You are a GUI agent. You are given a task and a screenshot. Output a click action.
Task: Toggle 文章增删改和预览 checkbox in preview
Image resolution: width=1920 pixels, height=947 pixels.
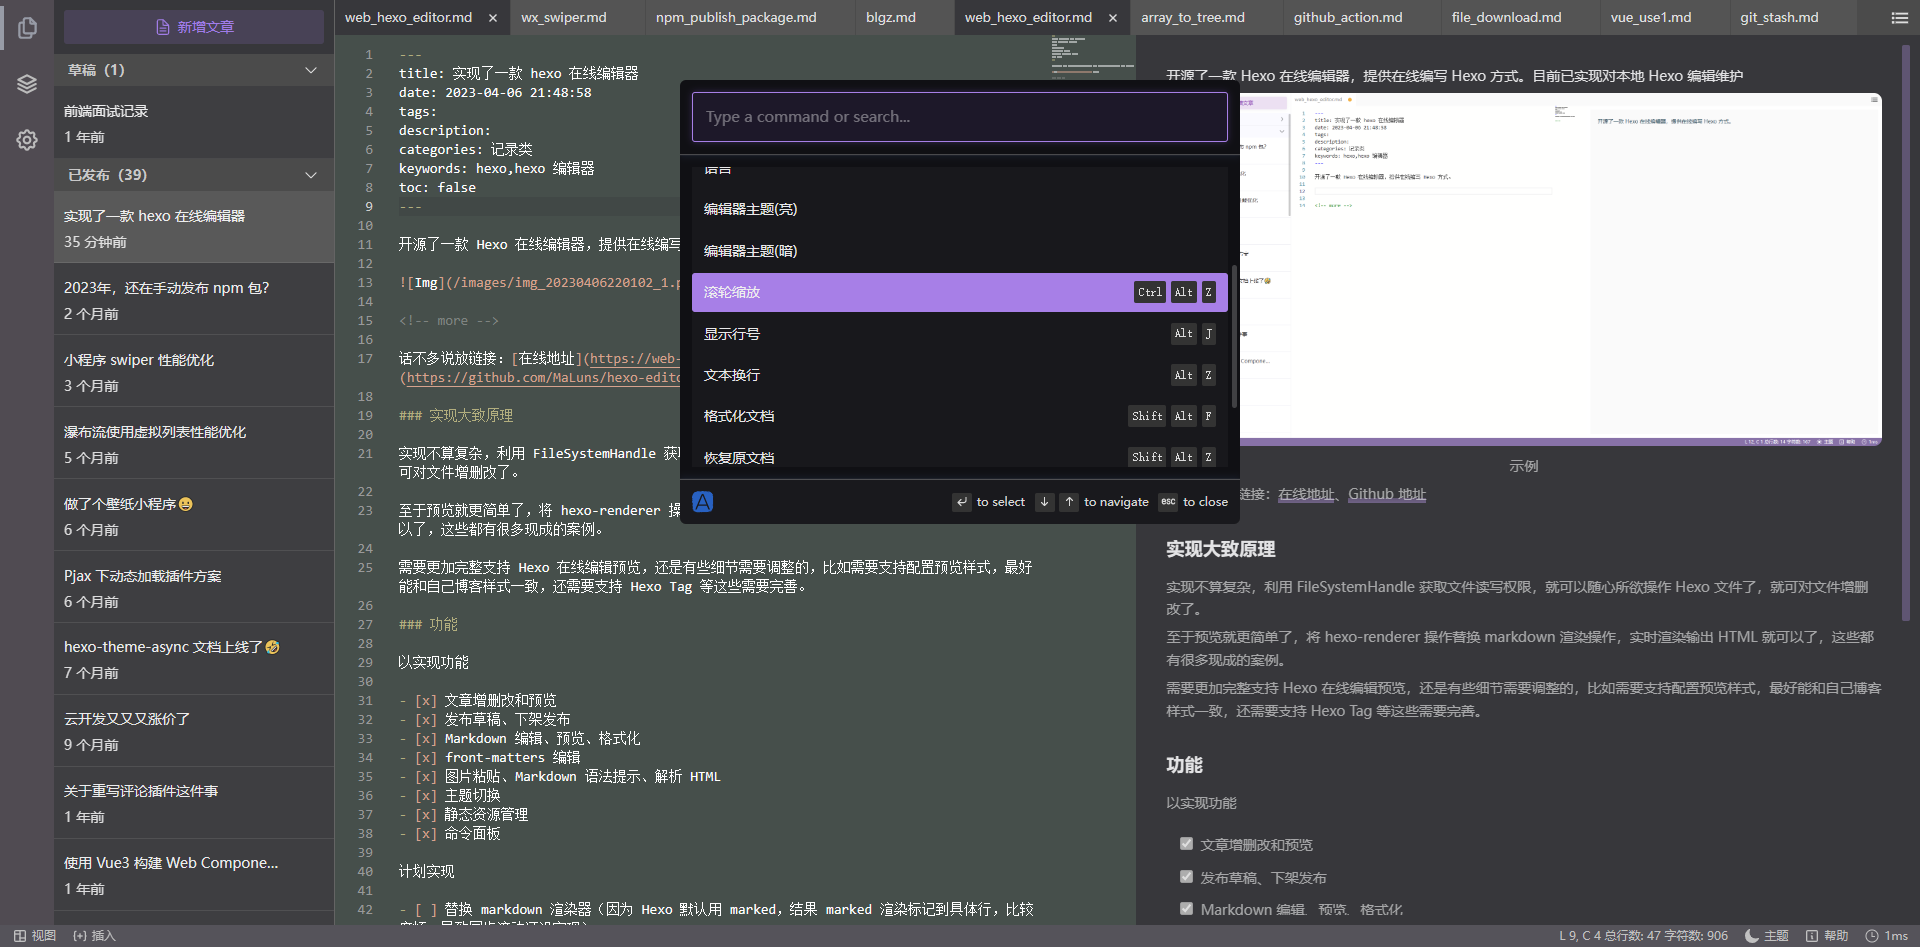(1186, 844)
